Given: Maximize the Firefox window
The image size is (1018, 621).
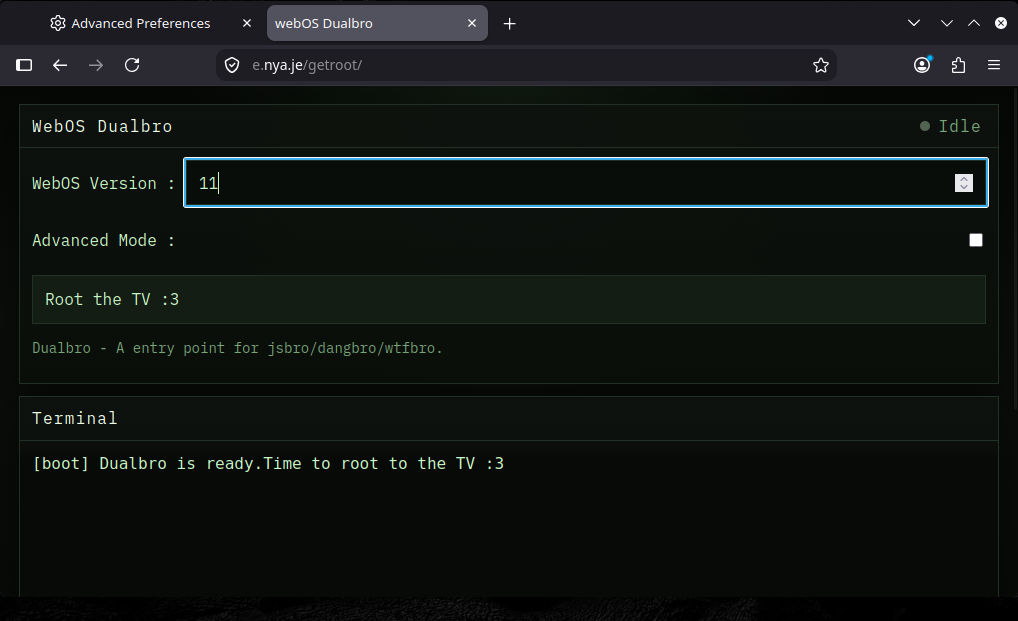Looking at the screenshot, I should [974, 23].
